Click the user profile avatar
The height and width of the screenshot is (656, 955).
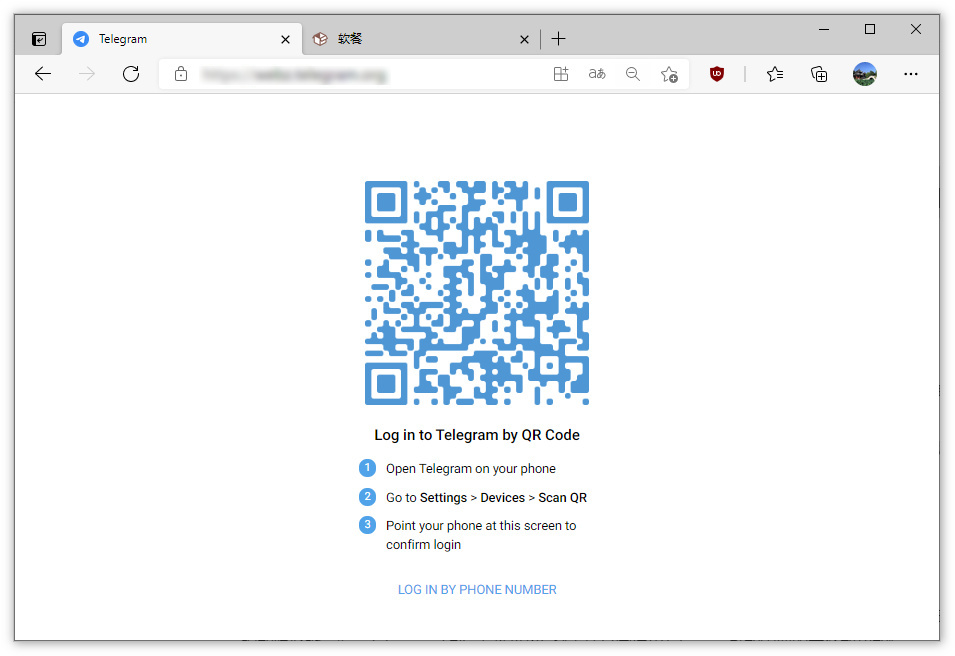click(864, 74)
